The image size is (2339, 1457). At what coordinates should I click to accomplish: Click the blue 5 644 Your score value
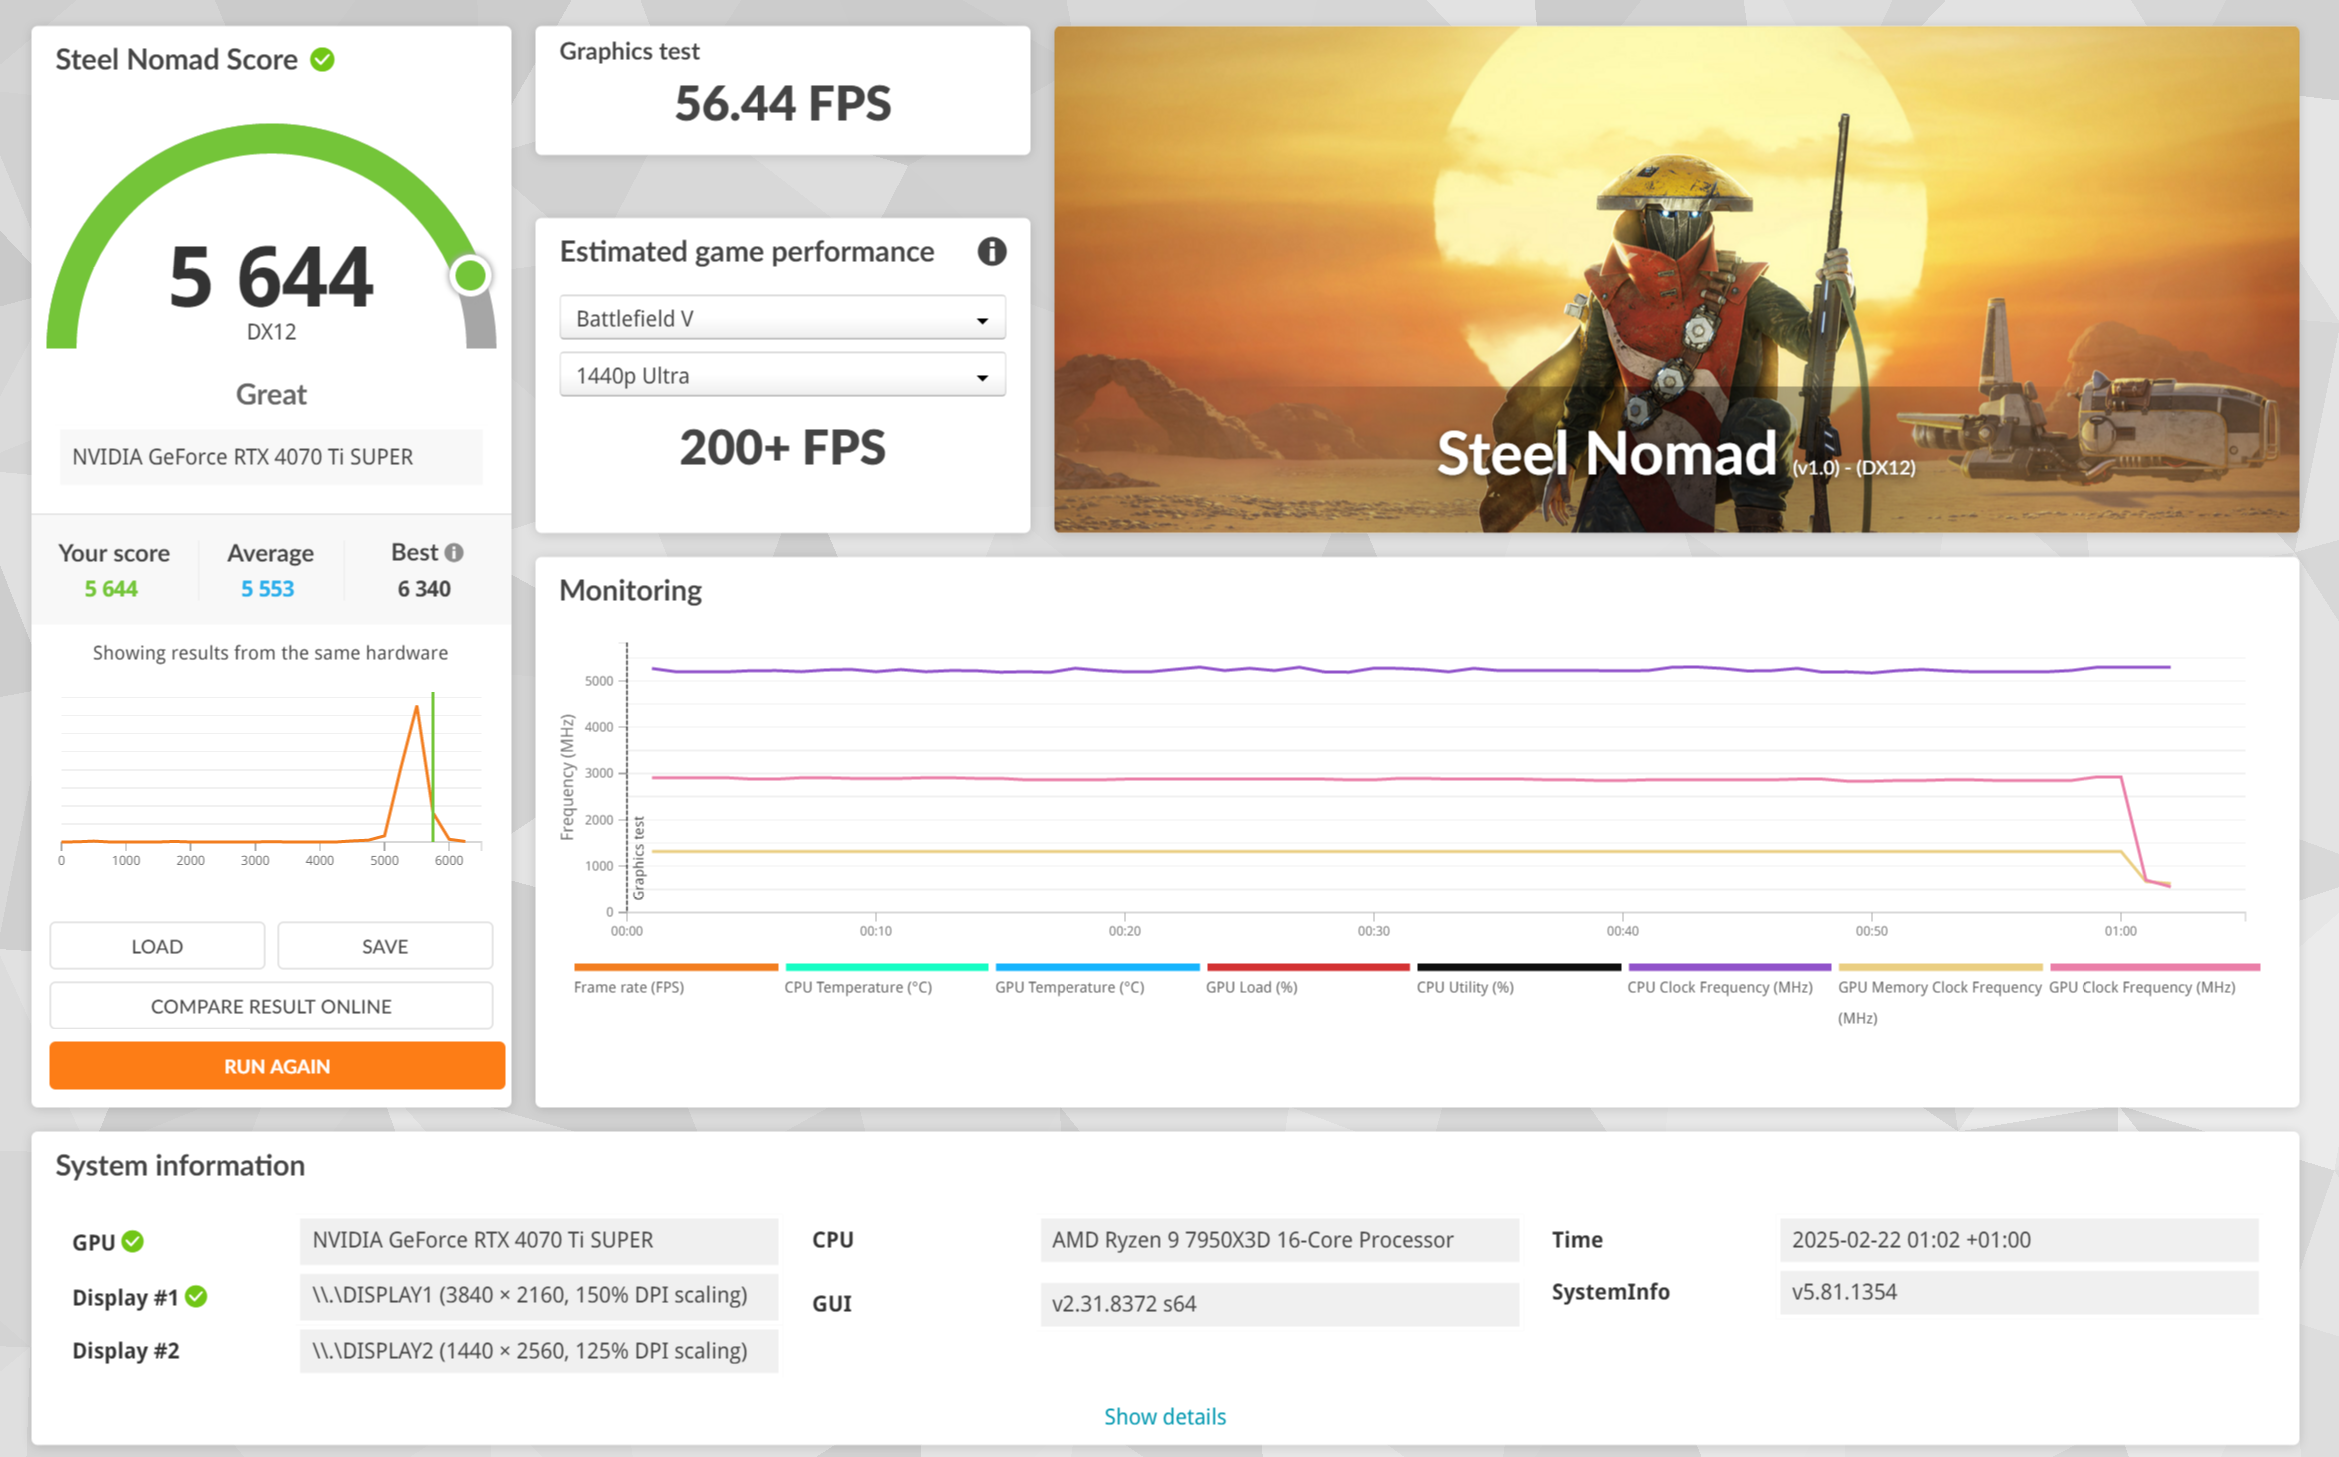point(110,588)
